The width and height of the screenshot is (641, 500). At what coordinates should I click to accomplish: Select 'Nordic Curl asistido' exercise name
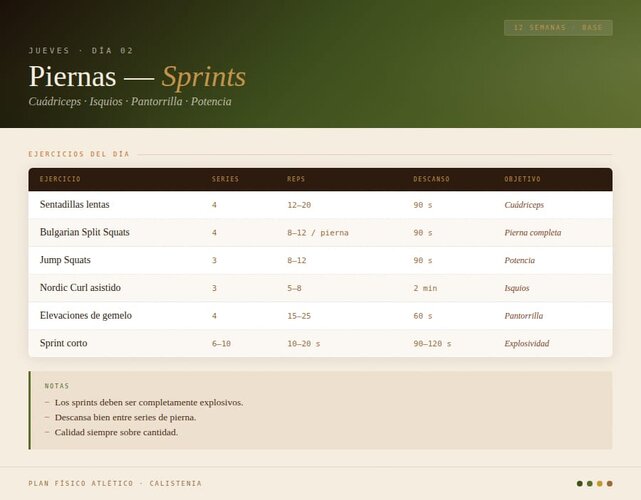coord(80,288)
